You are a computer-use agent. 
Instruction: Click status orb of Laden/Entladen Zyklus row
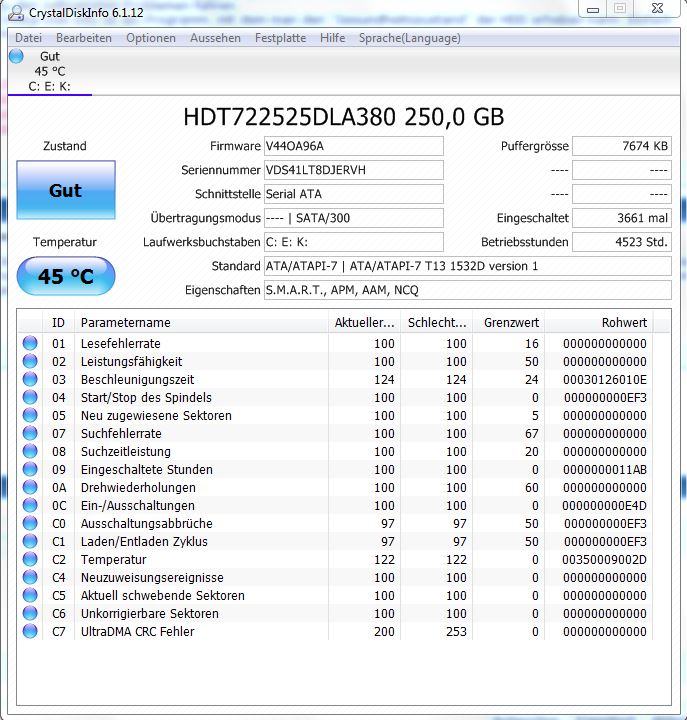(x=30, y=541)
